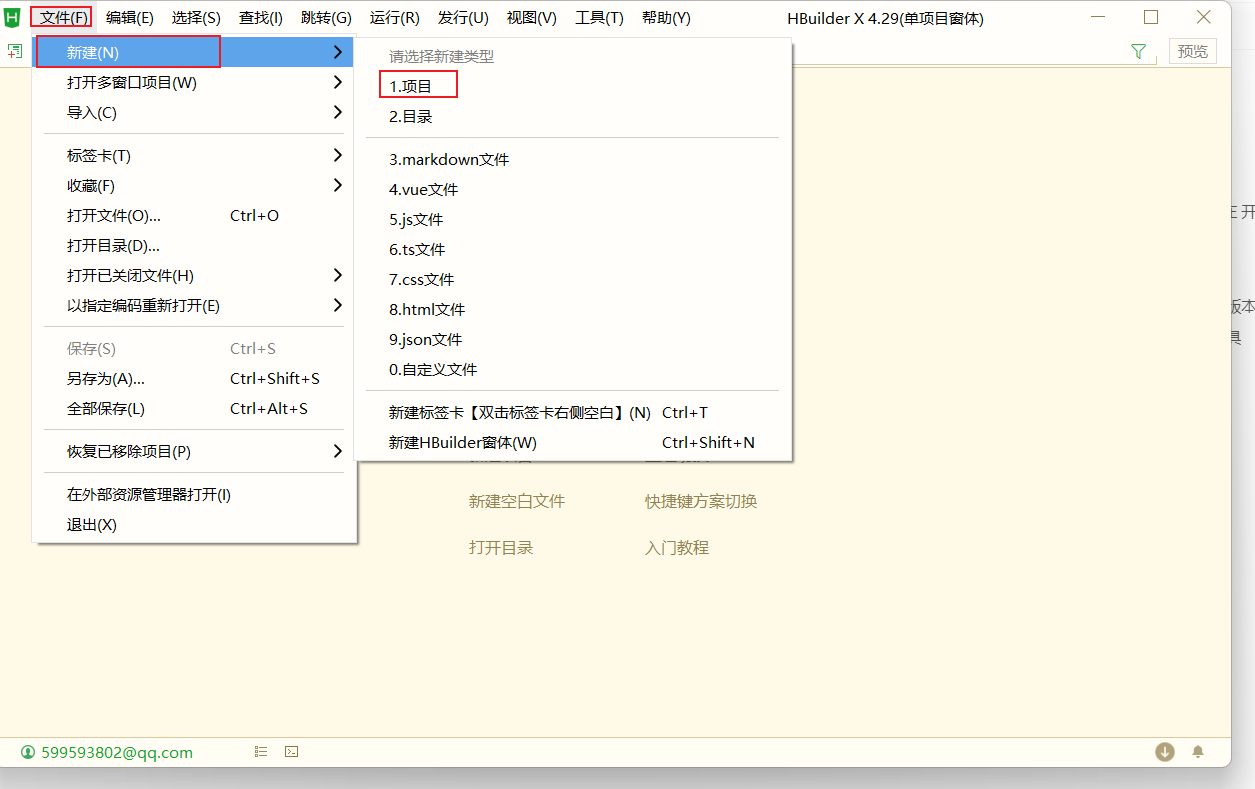Open the 工具(T) menu
This screenshot has height=789, width=1255.
pyautogui.click(x=599, y=17)
